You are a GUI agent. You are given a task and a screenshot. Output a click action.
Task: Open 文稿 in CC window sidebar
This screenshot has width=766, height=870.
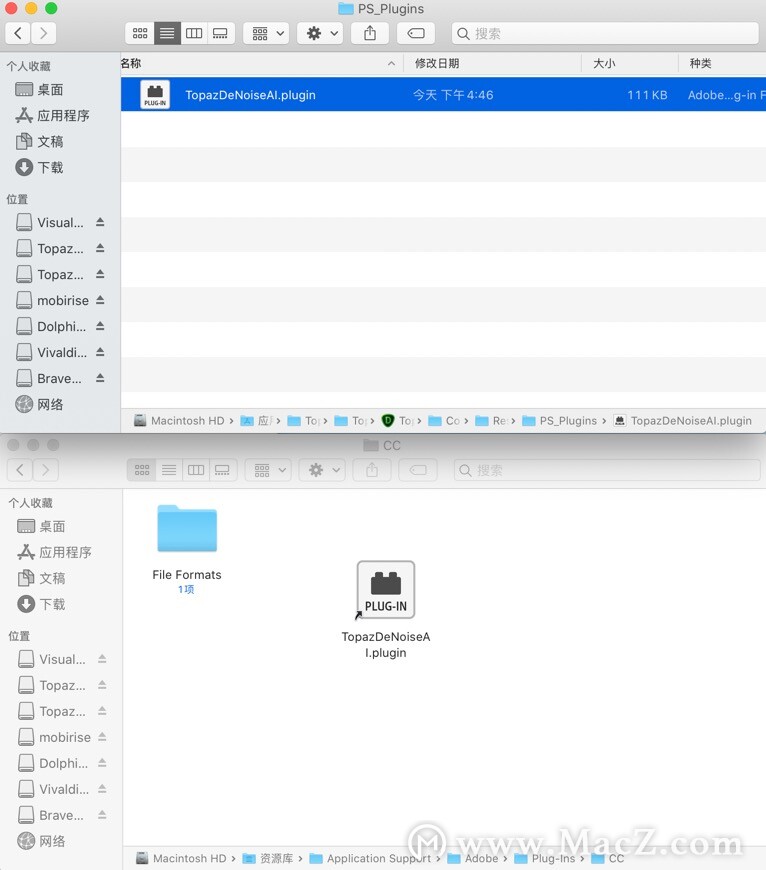pyautogui.click(x=41, y=578)
